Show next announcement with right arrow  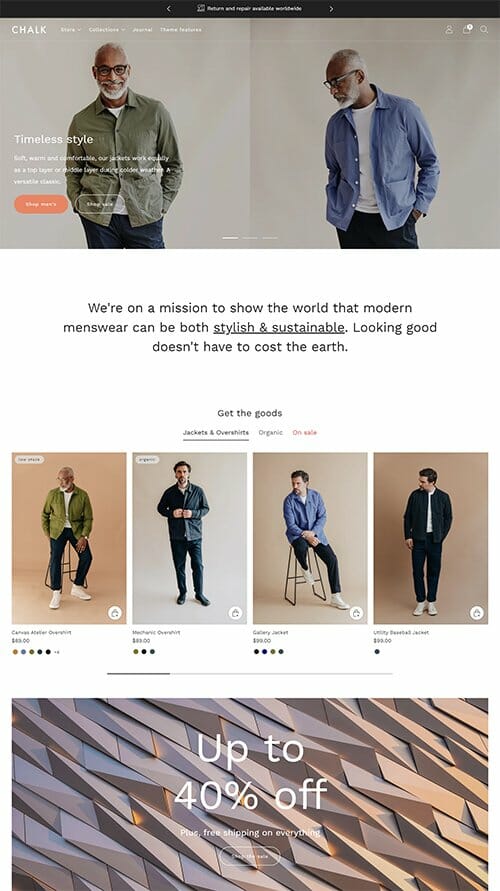click(x=331, y=9)
